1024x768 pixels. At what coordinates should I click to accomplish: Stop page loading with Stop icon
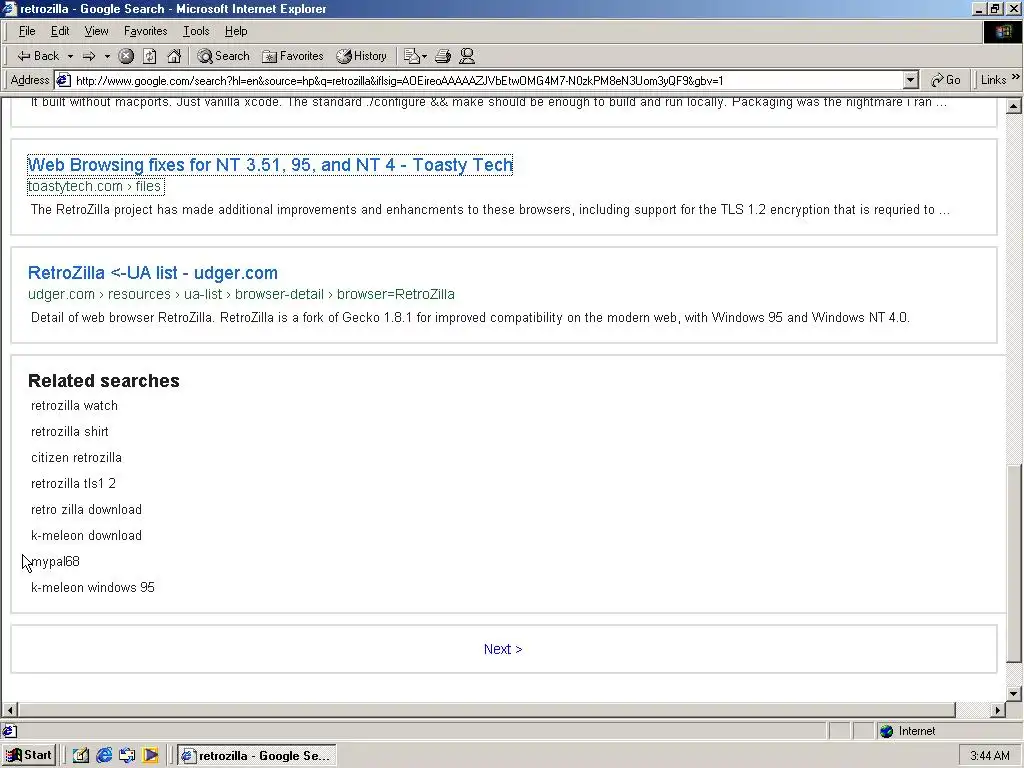tap(126, 56)
